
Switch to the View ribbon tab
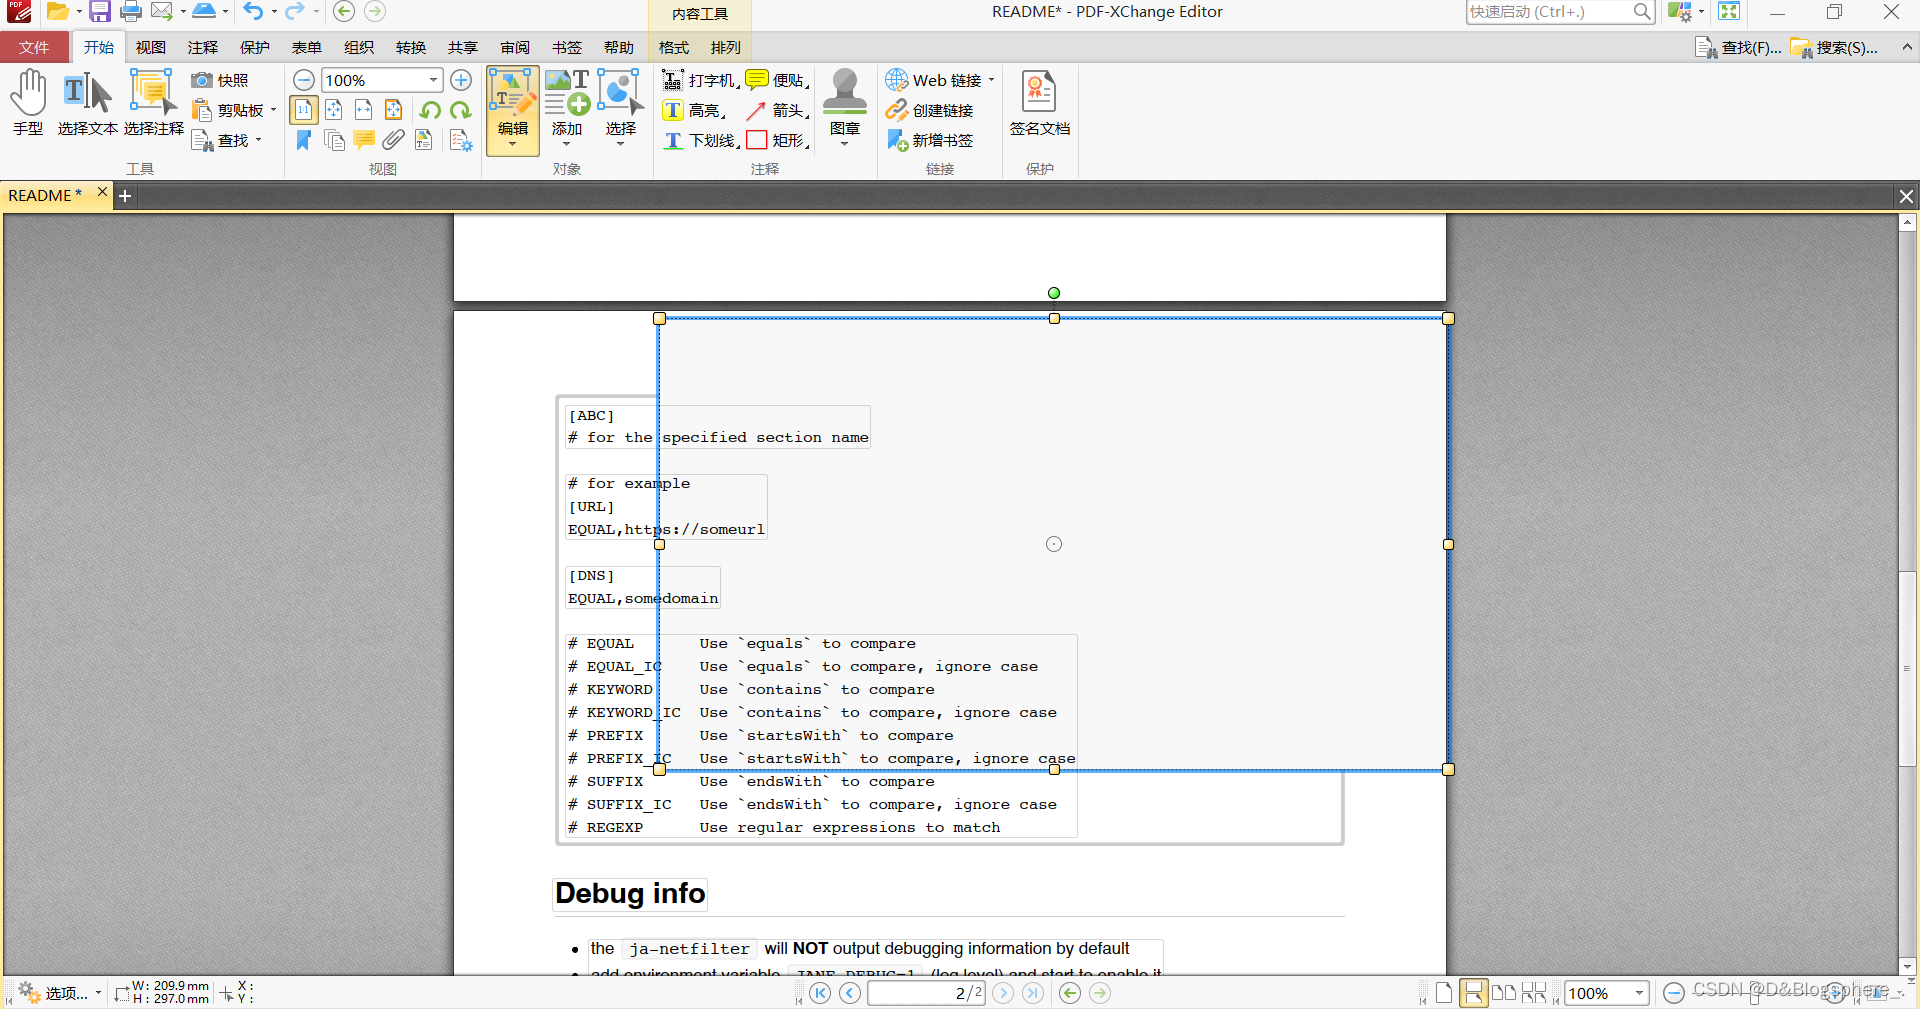click(x=151, y=47)
